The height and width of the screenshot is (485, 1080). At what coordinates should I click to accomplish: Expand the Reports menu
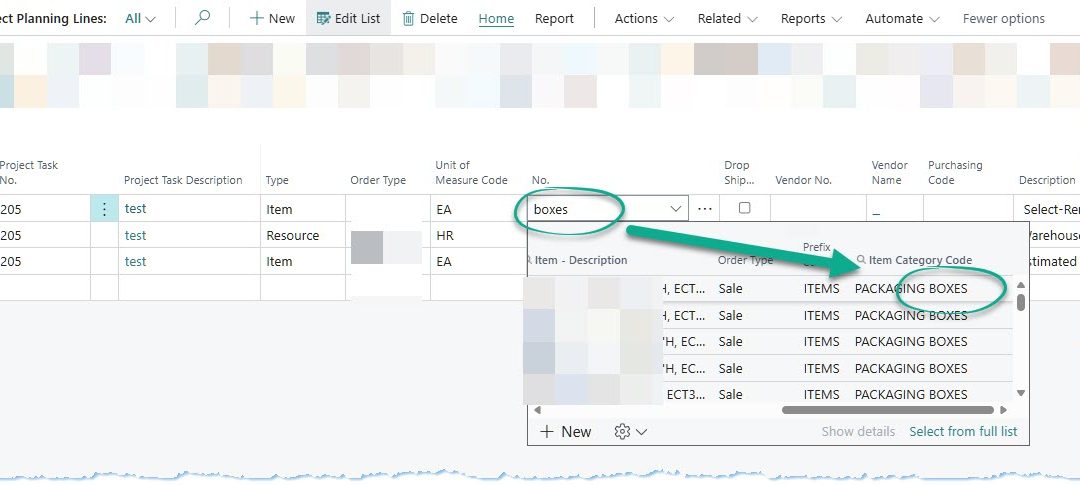click(x=811, y=19)
